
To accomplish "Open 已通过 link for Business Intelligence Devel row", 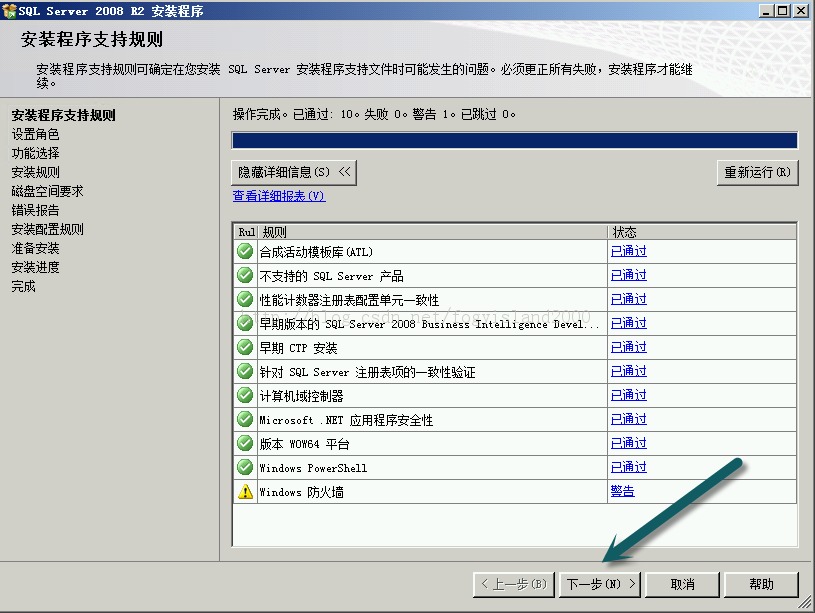I will 628,323.
